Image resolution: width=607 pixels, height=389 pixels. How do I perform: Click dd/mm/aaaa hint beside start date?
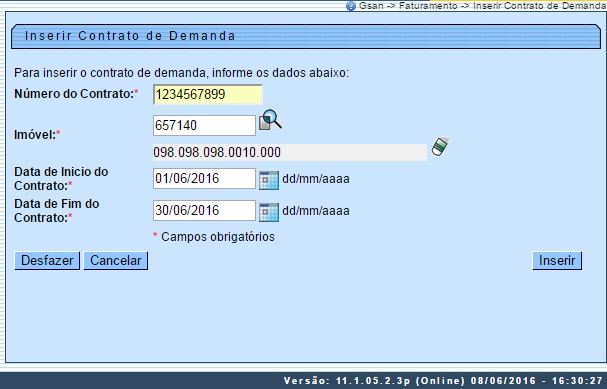316,179
